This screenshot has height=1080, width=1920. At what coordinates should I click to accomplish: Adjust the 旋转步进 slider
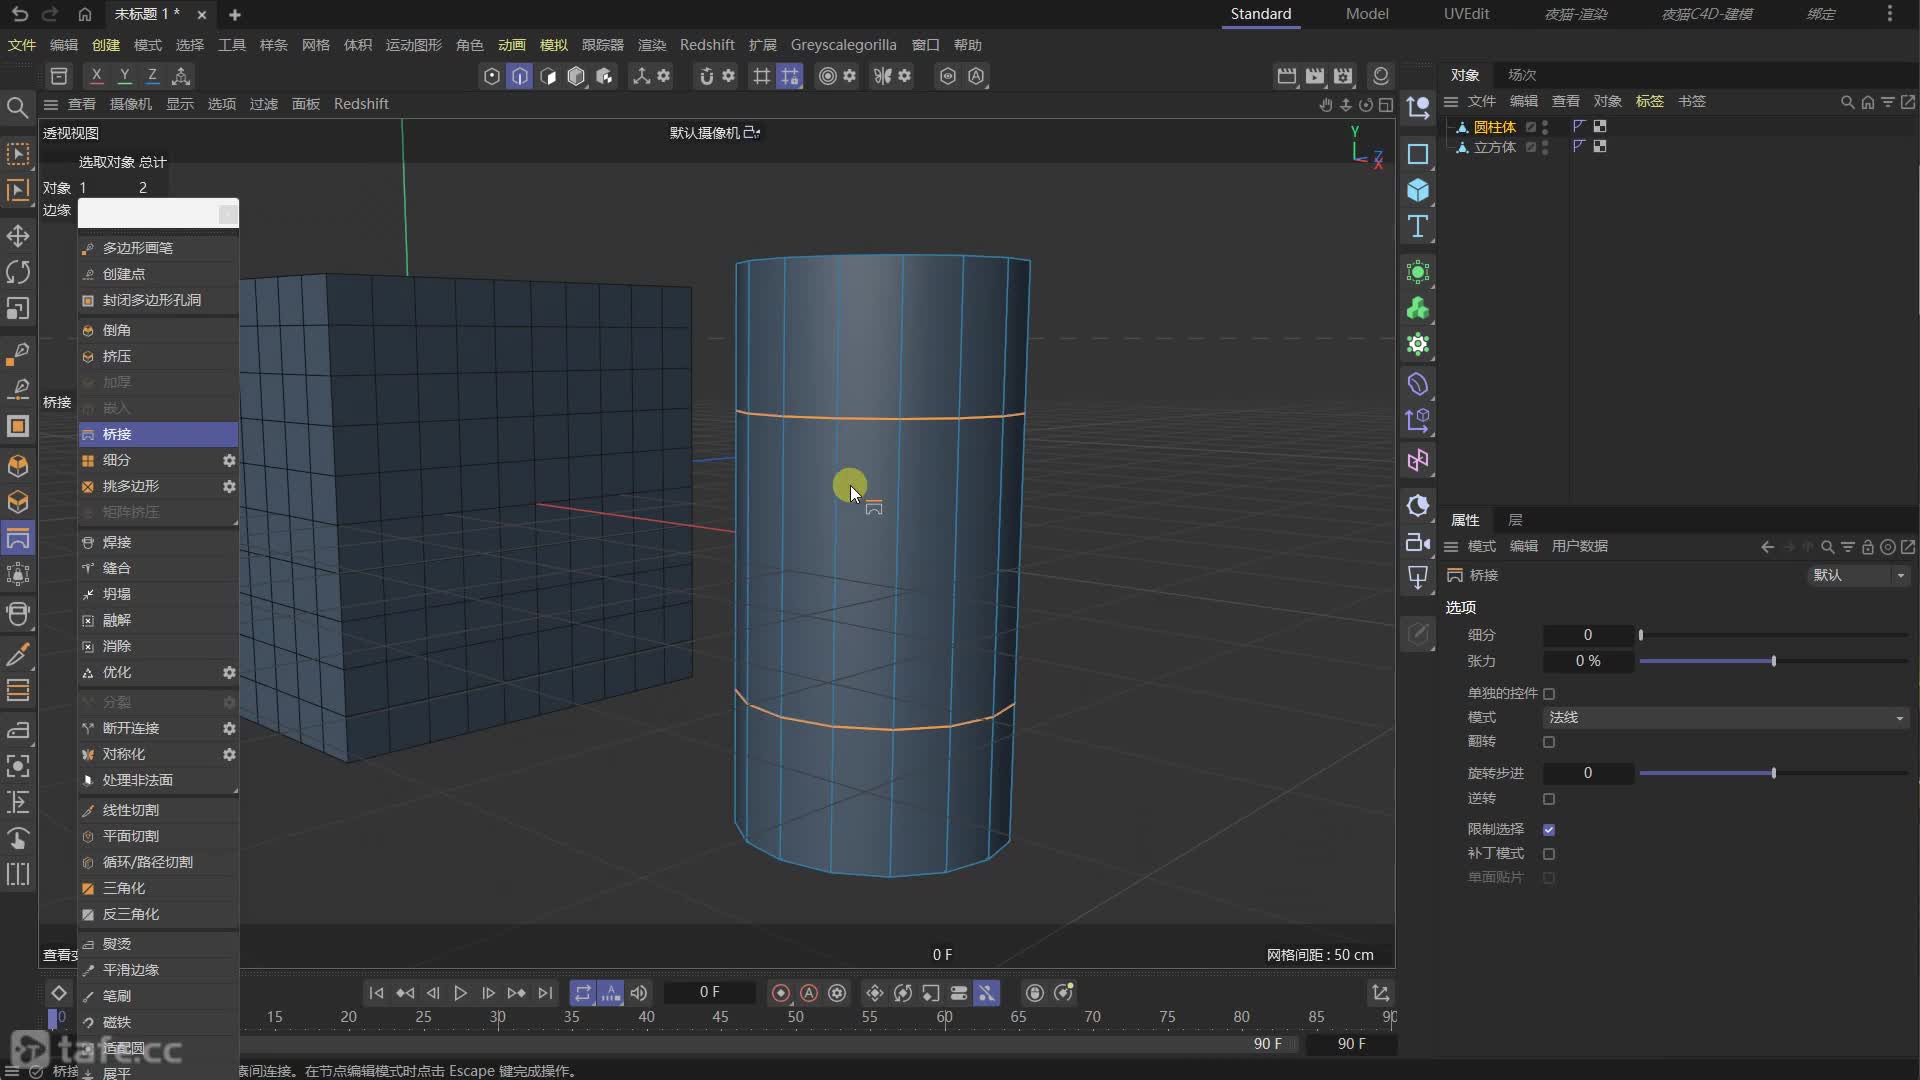[1773, 773]
